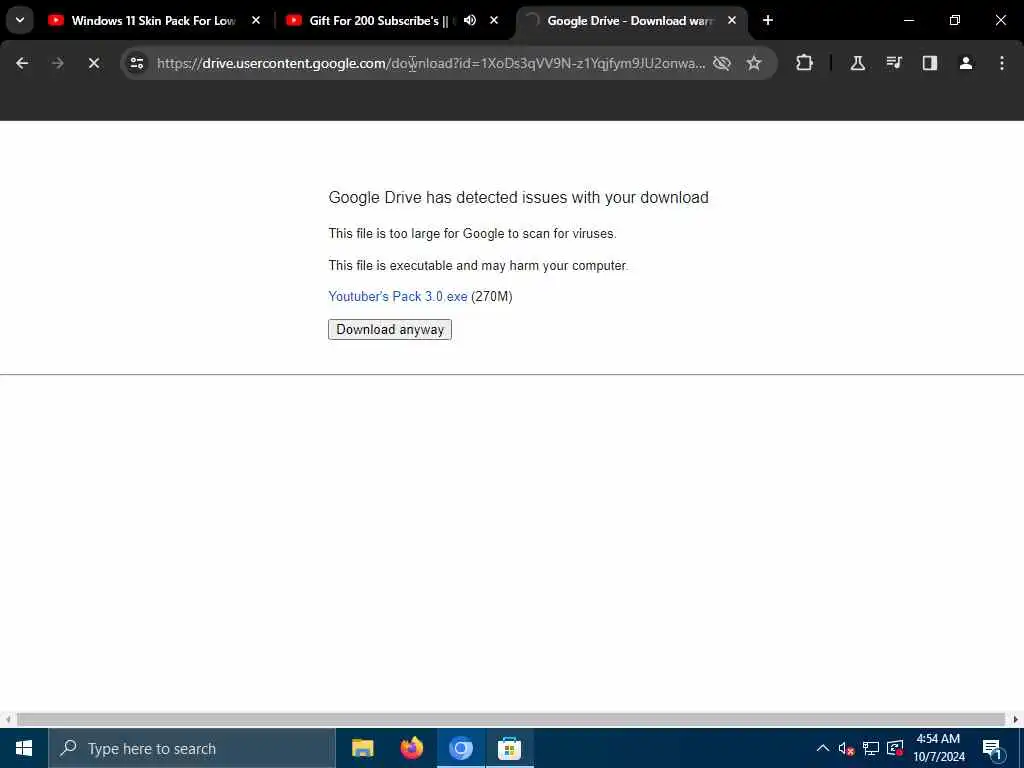
Task: Open Chrome three-dot menu
Action: (x=1001, y=63)
